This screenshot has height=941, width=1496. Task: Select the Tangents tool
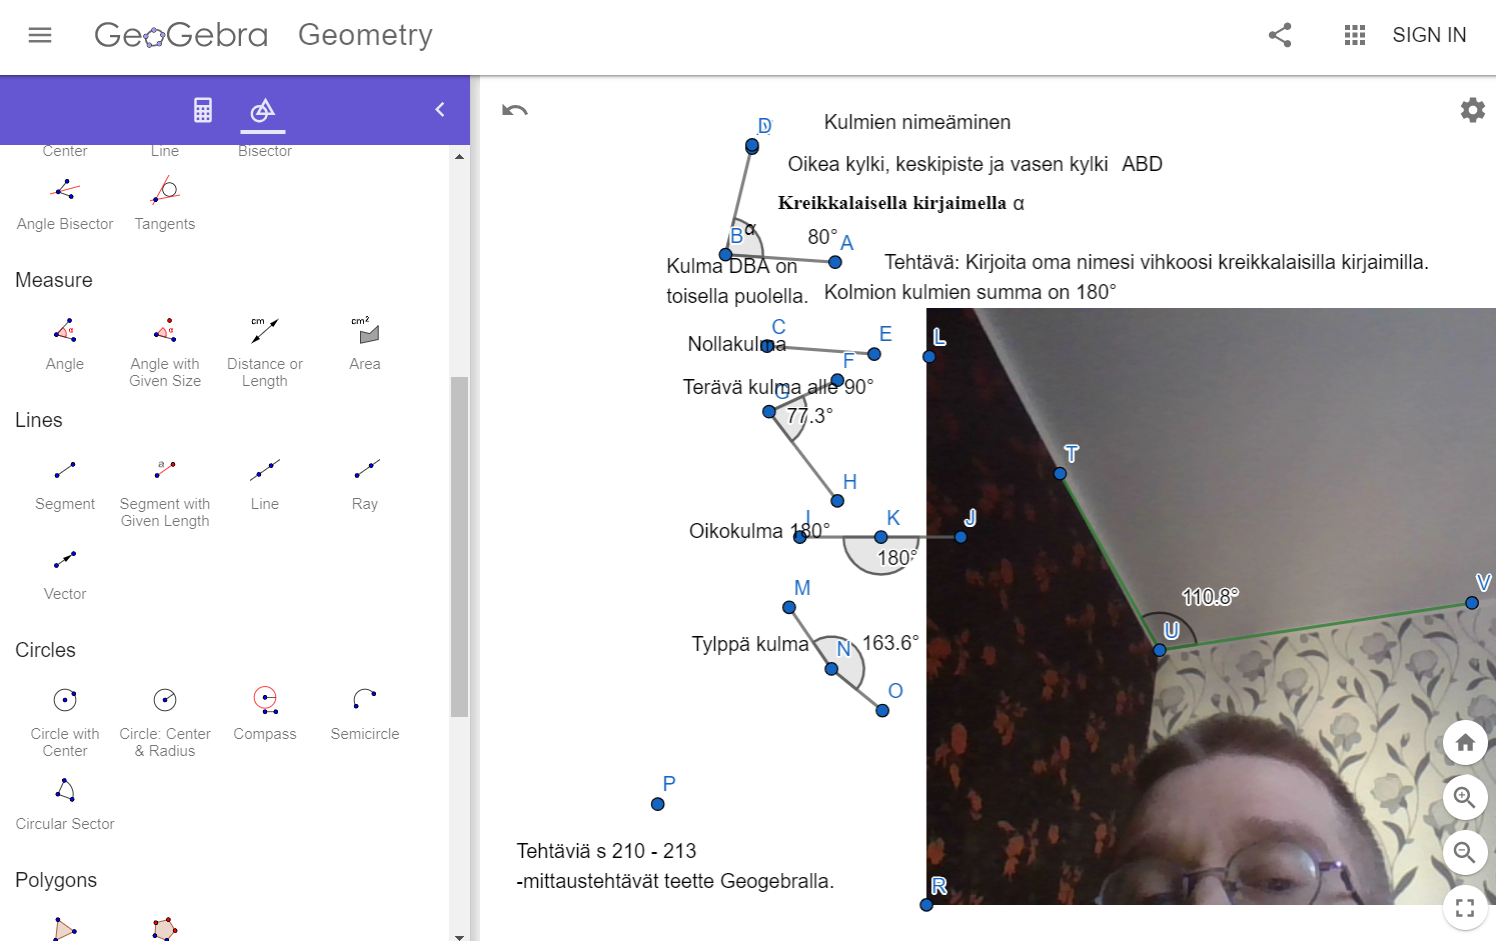click(x=165, y=202)
